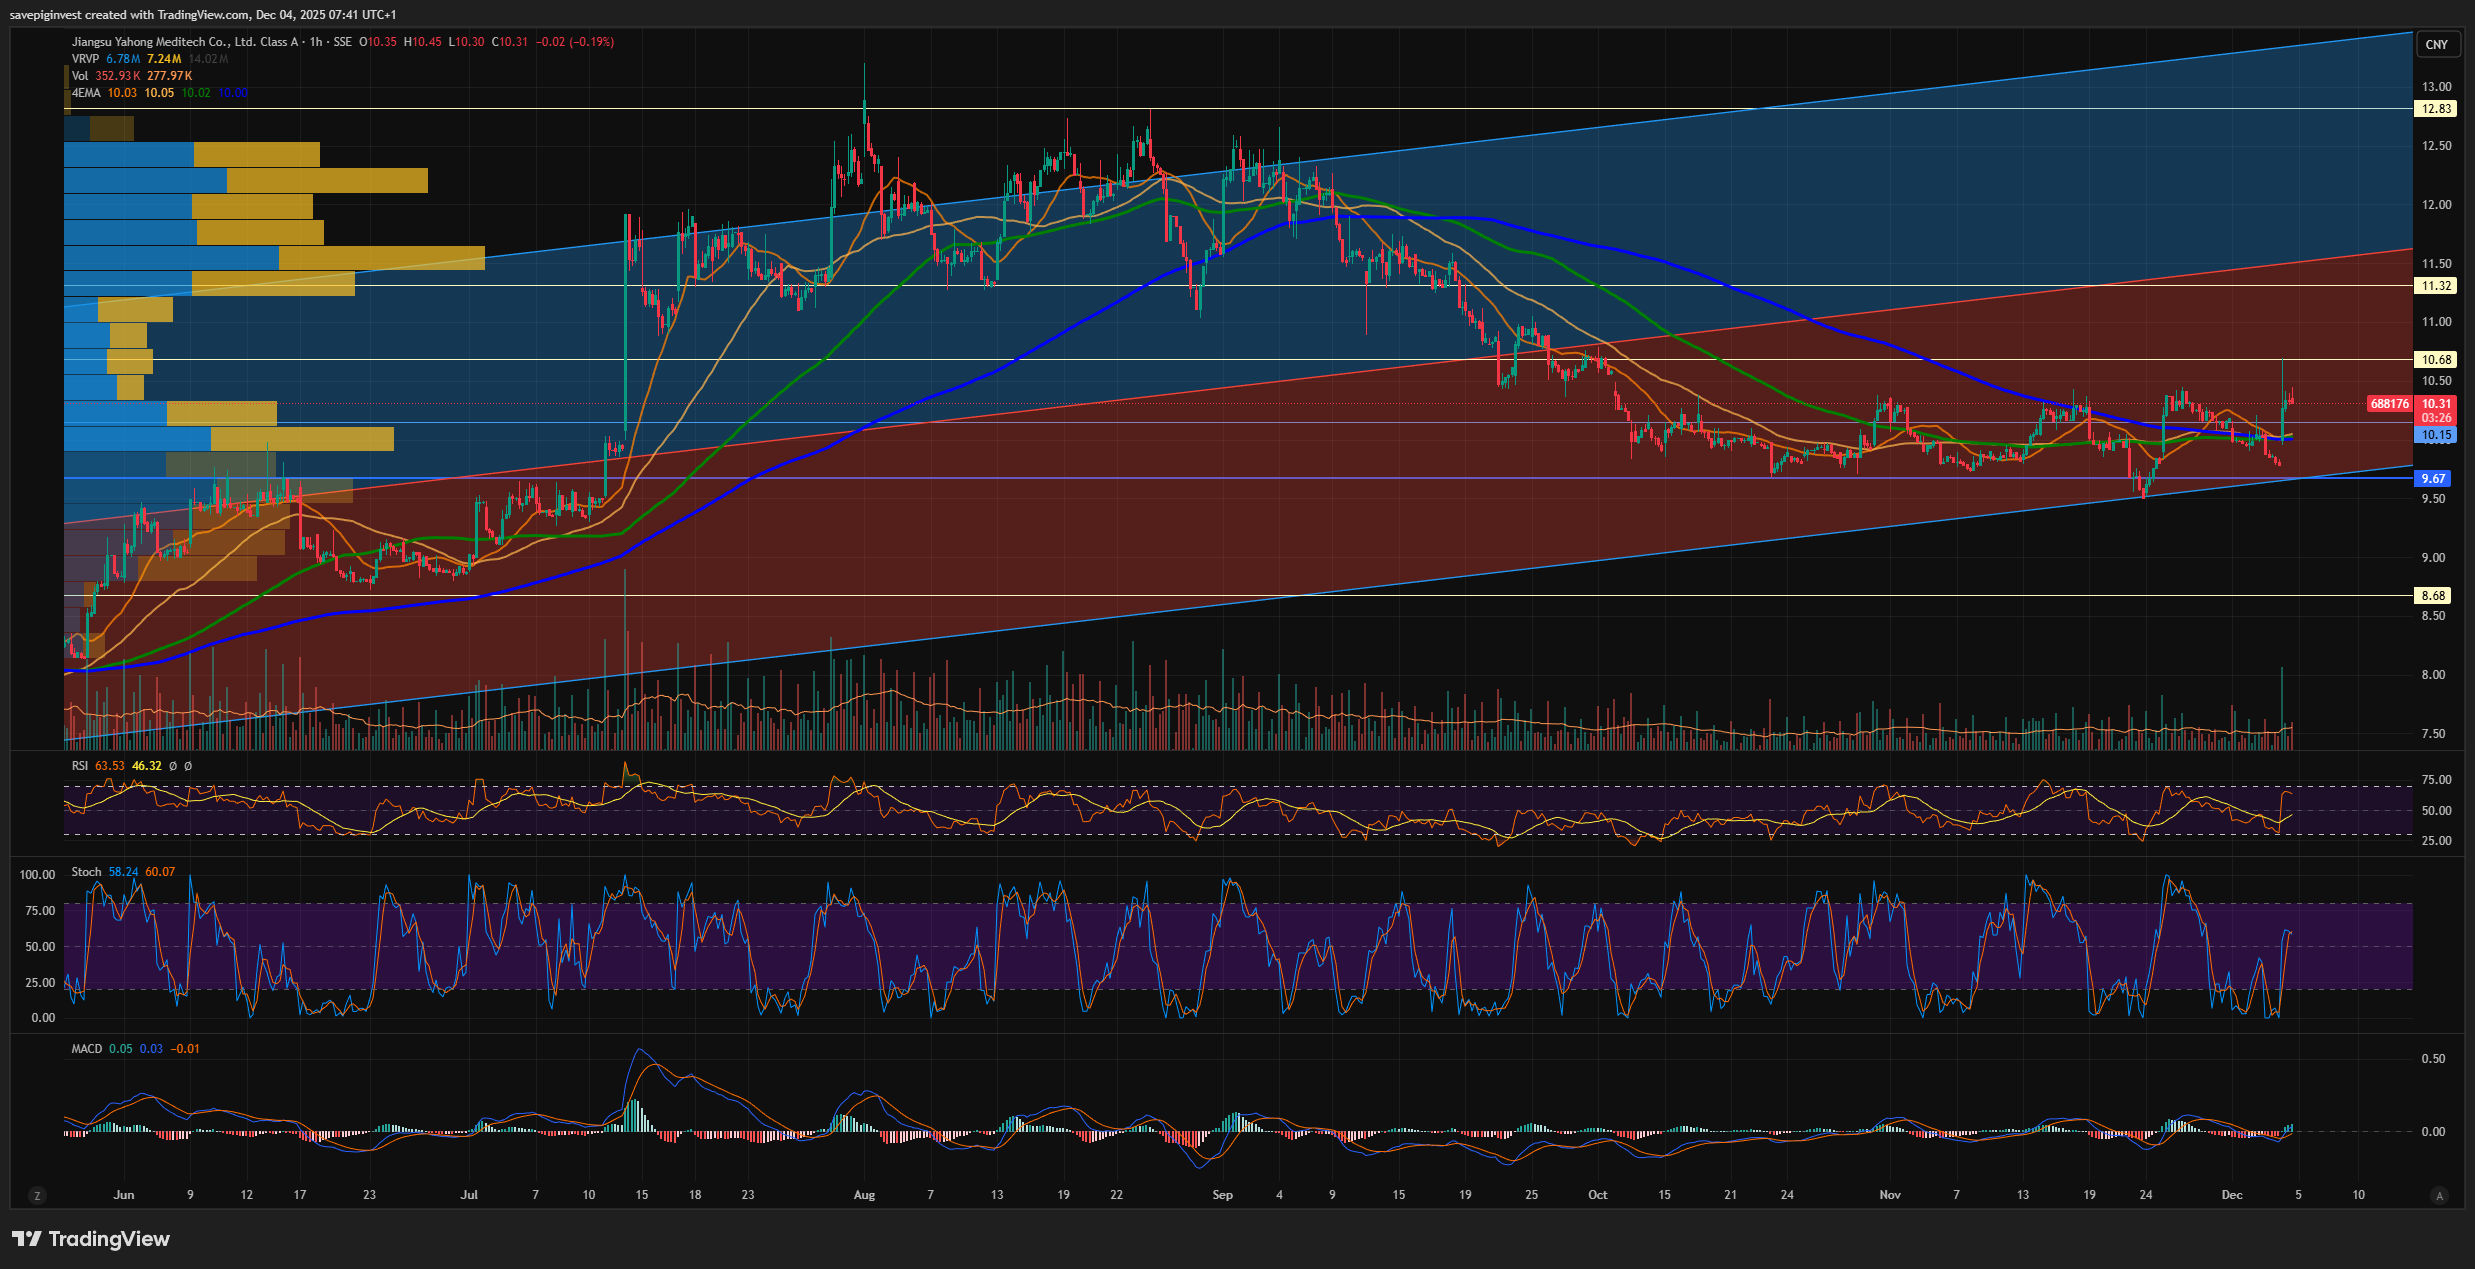Click the 4EMA indicator legend label

[86, 93]
